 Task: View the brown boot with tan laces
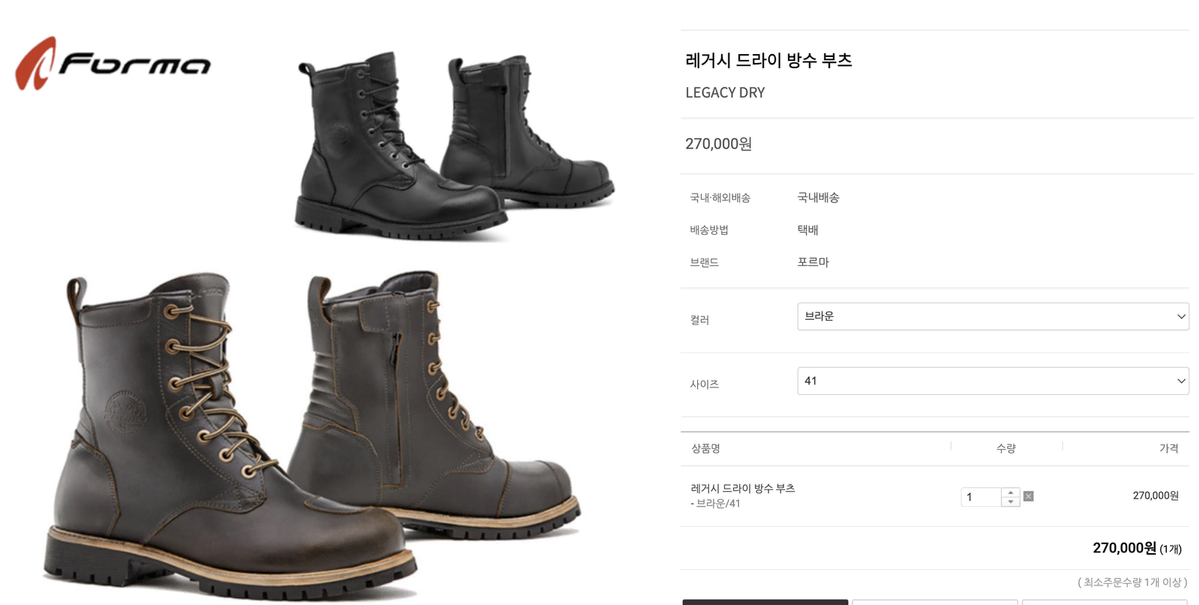pos(229,436)
